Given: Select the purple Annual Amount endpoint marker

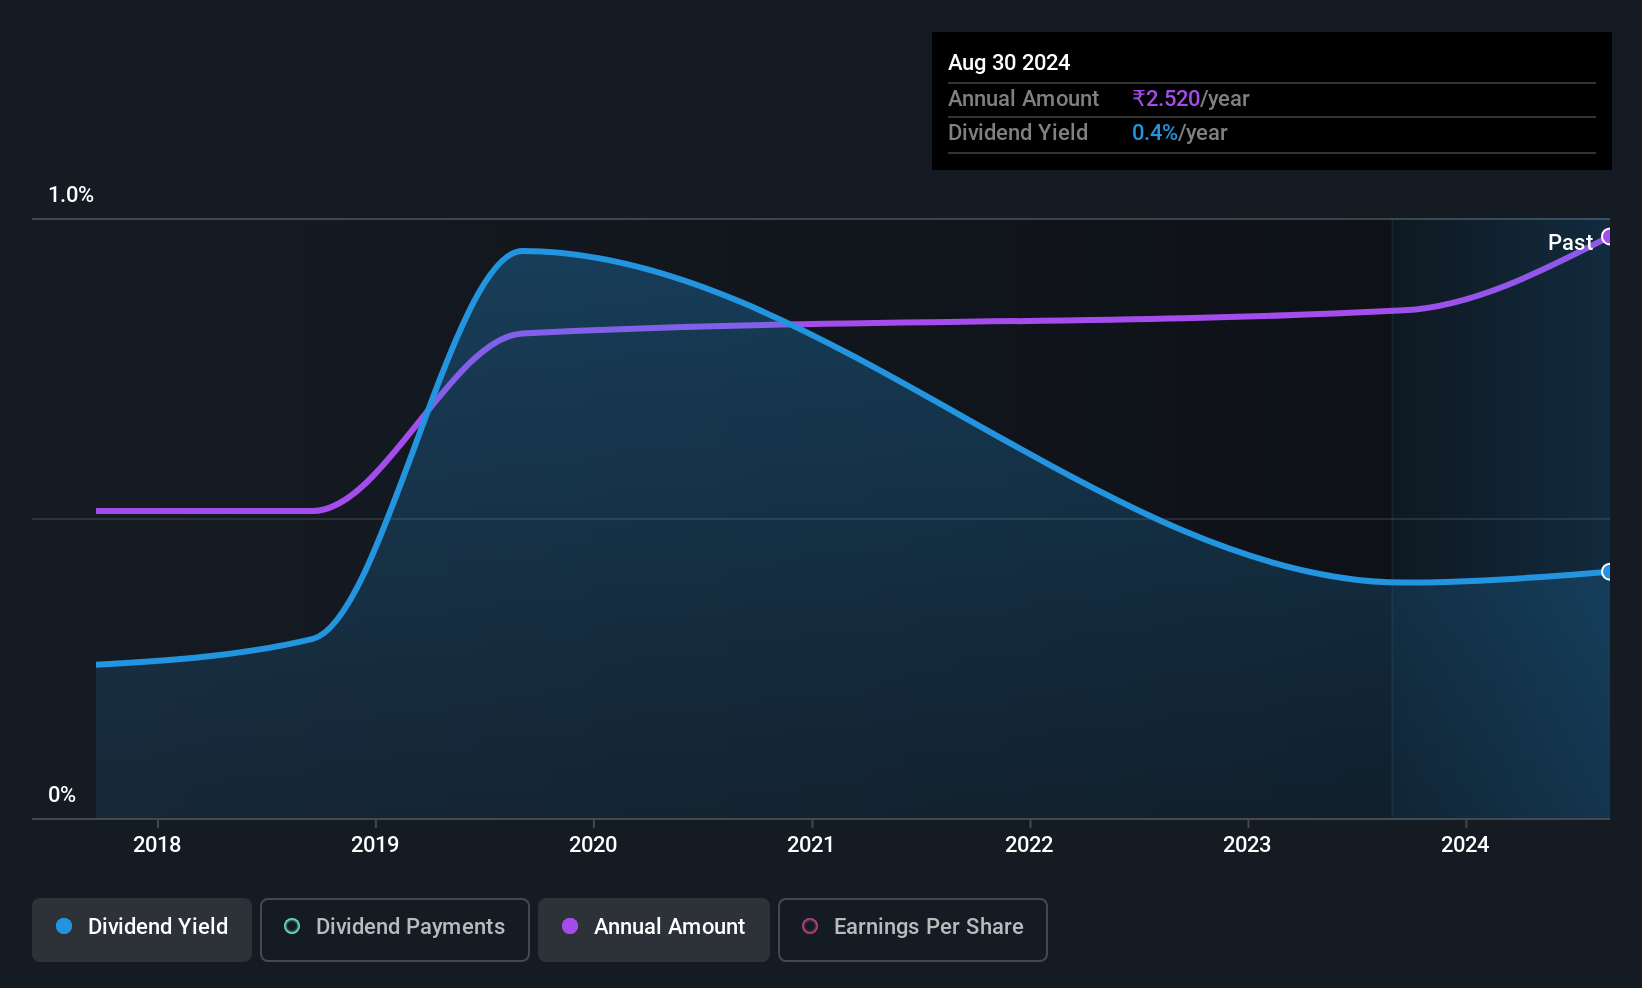Looking at the screenshot, I should (1608, 237).
